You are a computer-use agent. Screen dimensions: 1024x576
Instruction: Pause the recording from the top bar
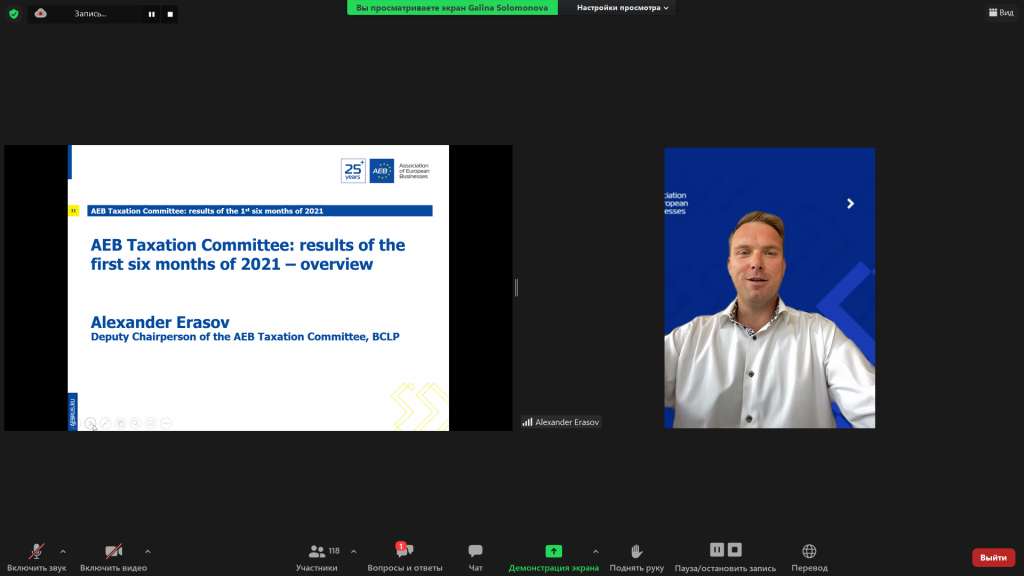pos(152,14)
